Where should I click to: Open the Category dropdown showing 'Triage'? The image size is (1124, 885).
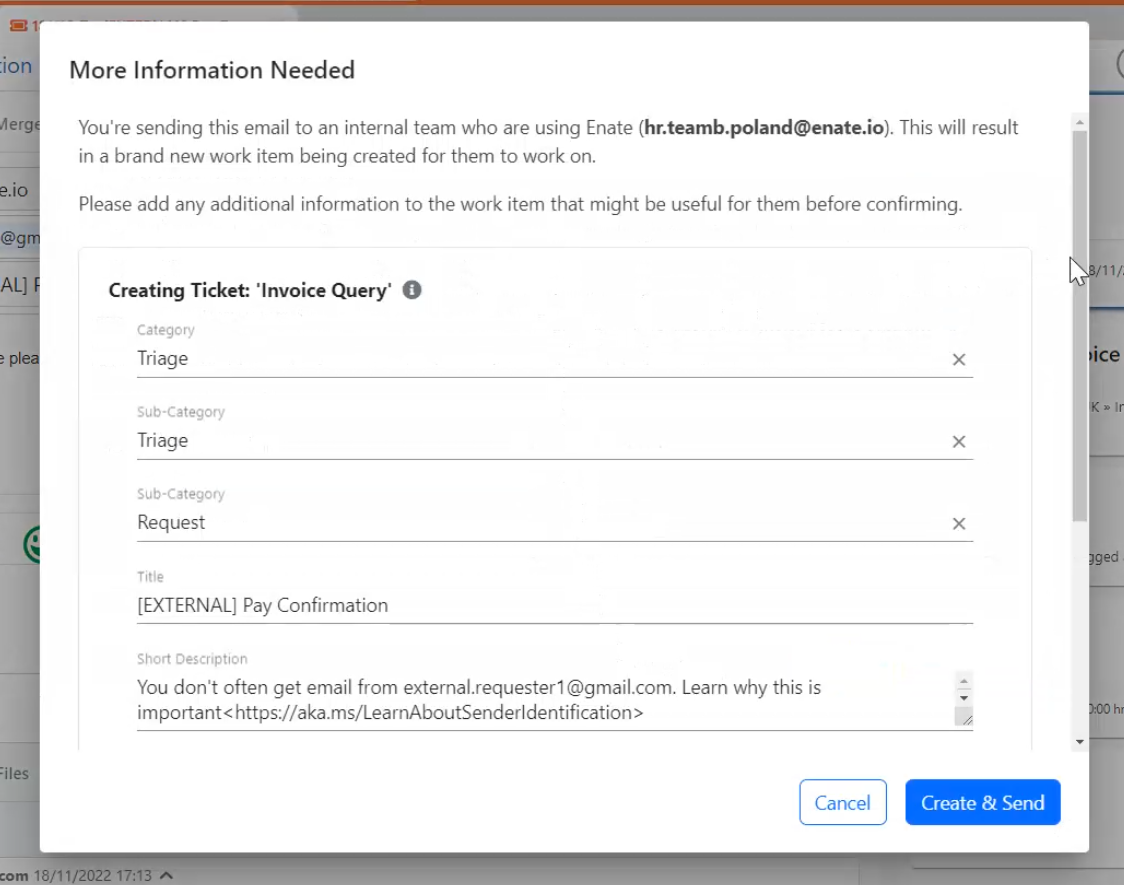click(x=540, y=359)
